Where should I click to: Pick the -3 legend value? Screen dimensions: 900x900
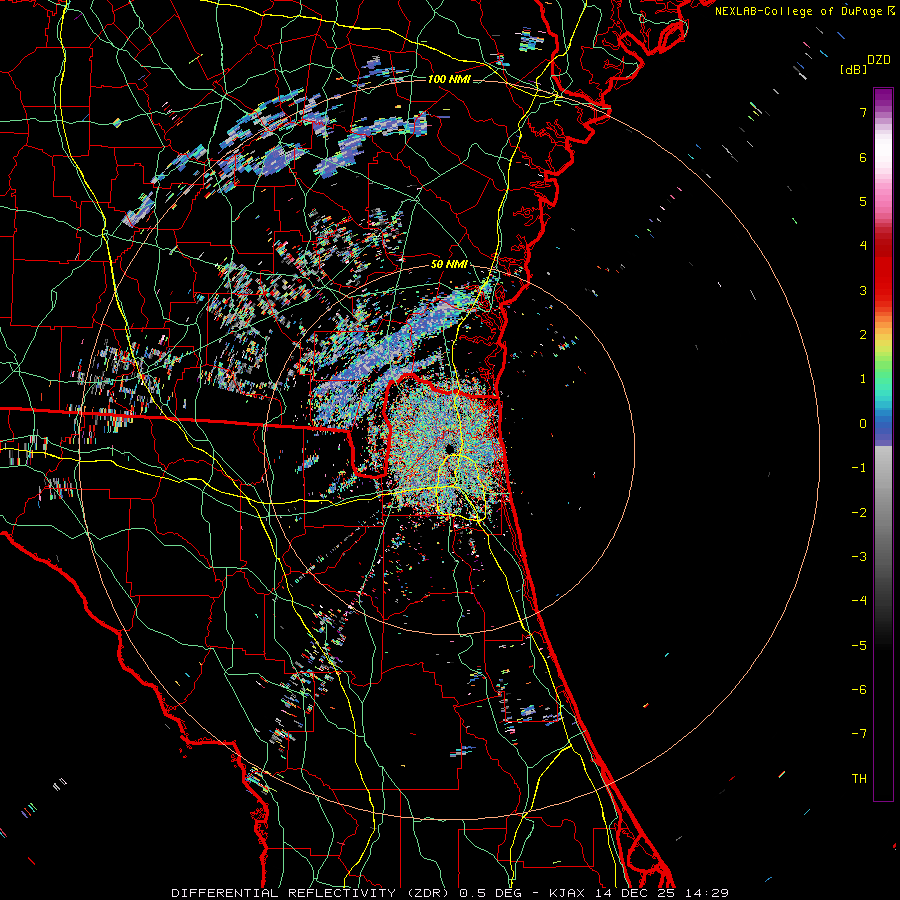(859, 556)
